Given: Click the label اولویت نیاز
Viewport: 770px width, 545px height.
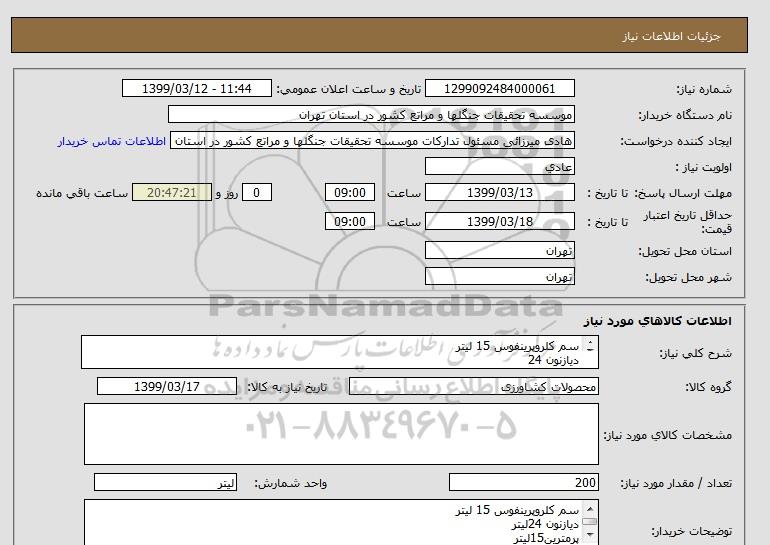Looking at the screenshot, I should pos(703,167).
